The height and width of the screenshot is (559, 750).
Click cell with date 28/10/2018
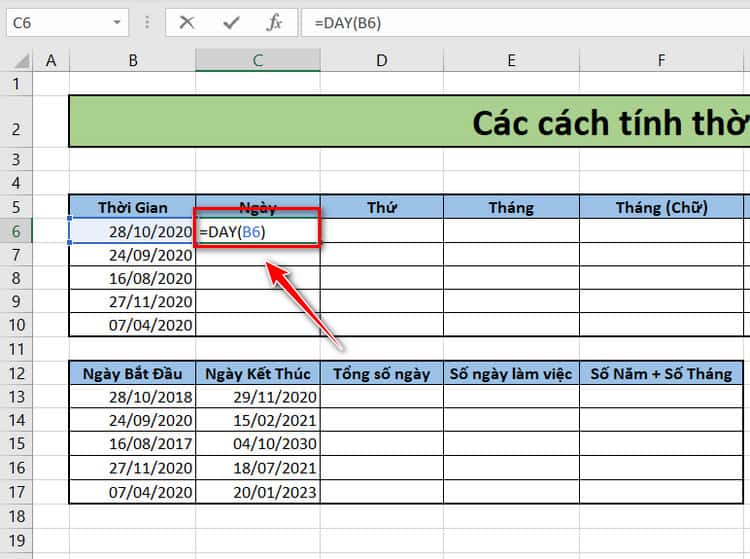coord(132,397)
